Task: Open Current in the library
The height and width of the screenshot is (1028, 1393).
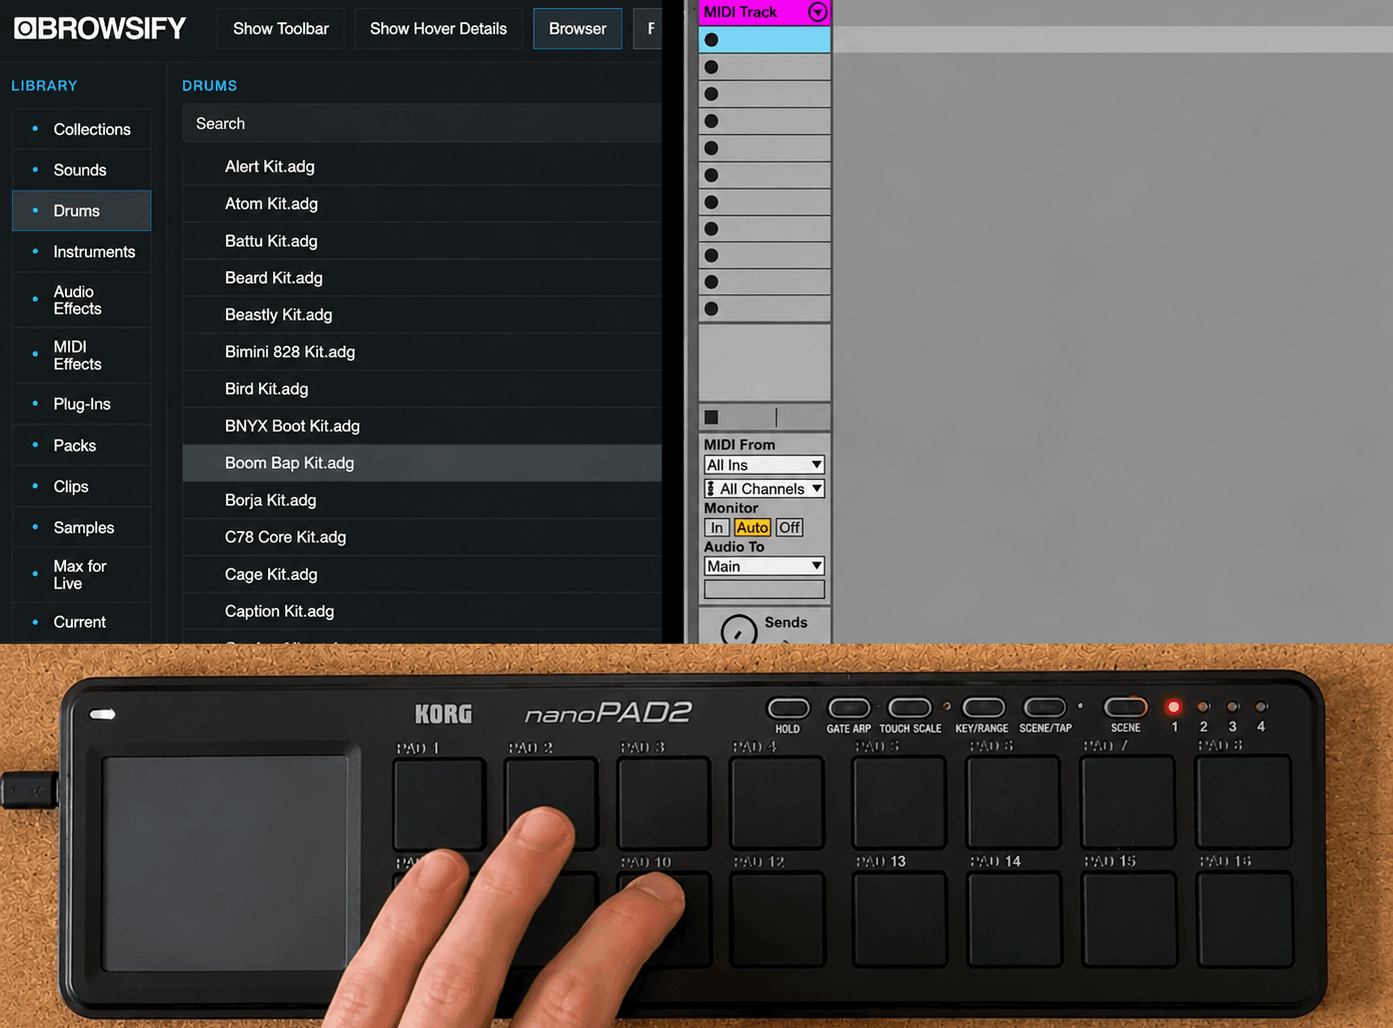Action: (x=82, y=622)
